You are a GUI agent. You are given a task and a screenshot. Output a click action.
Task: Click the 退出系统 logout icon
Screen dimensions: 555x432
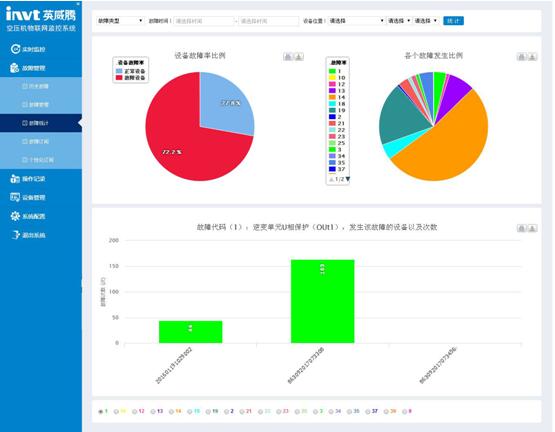coord(15,235)
